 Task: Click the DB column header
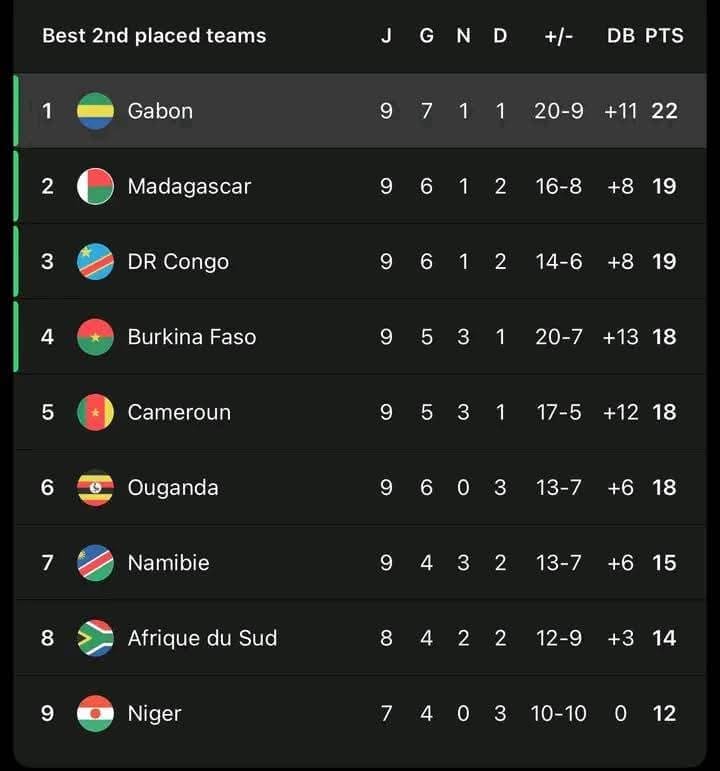coord(620,36)
